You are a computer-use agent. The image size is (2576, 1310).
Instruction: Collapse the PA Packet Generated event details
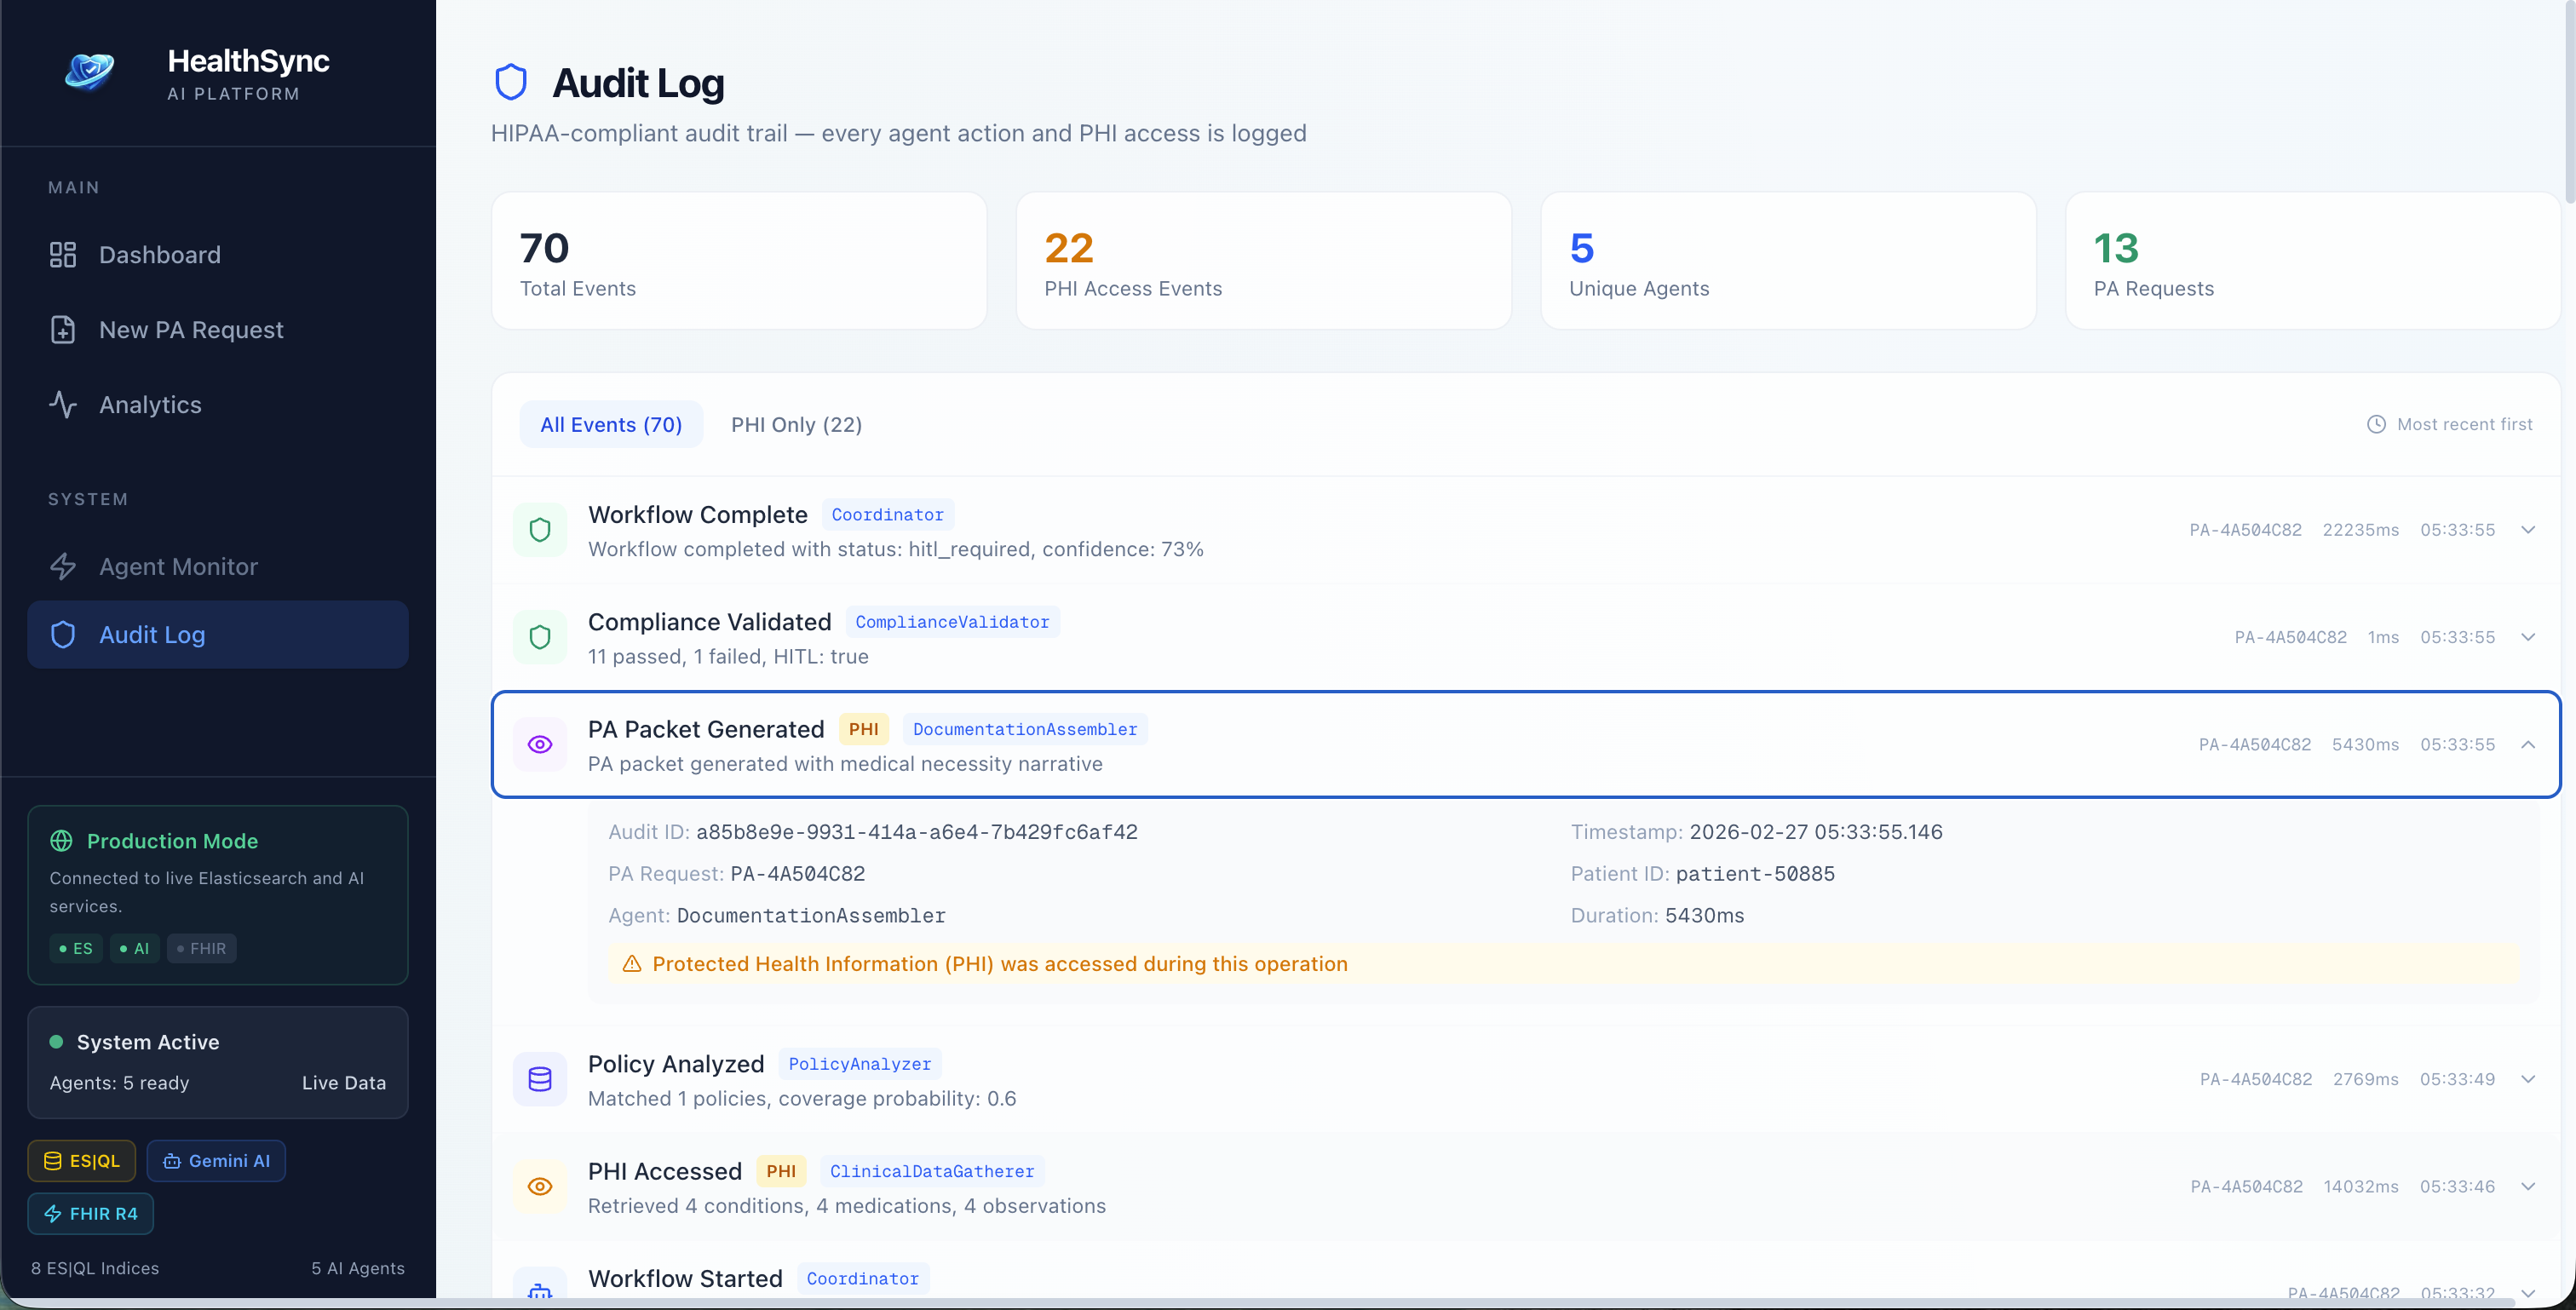(x=2527, y=745)
